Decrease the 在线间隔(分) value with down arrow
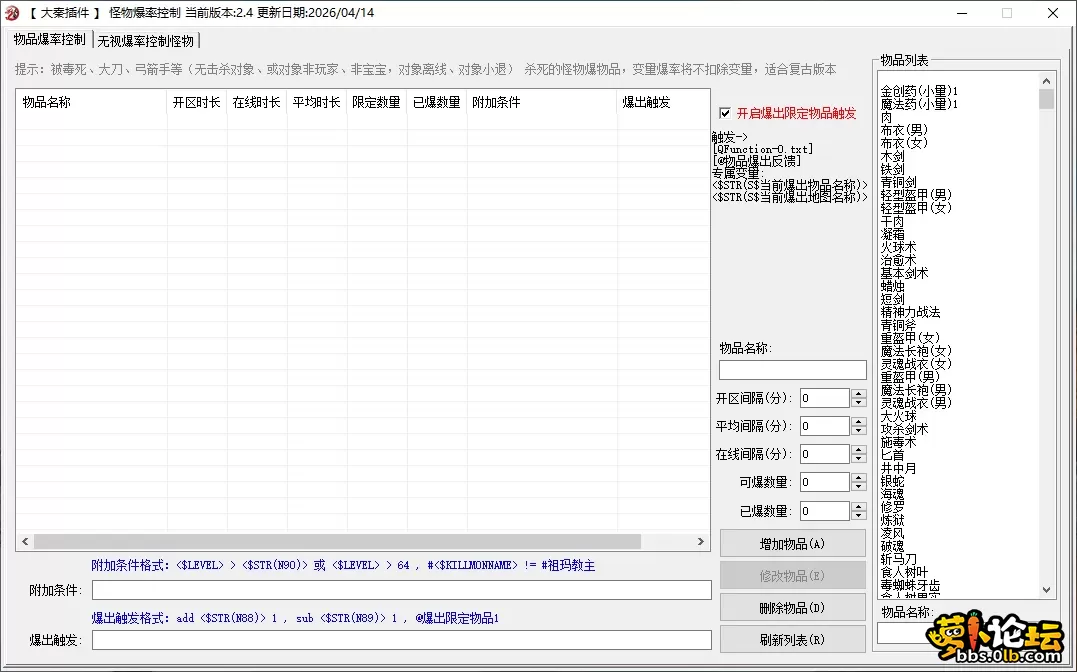Viewport: 1077px width, 672px height. pos(859,459)
